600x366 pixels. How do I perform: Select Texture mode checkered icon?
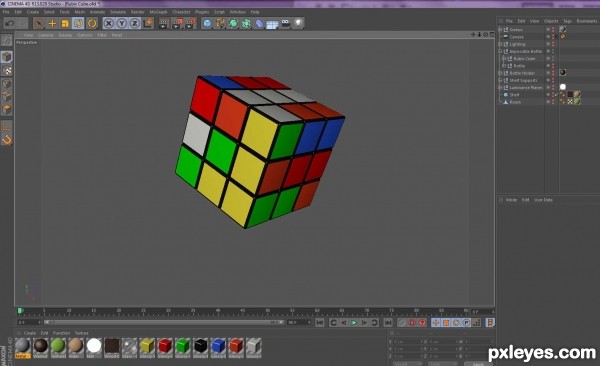7,70
